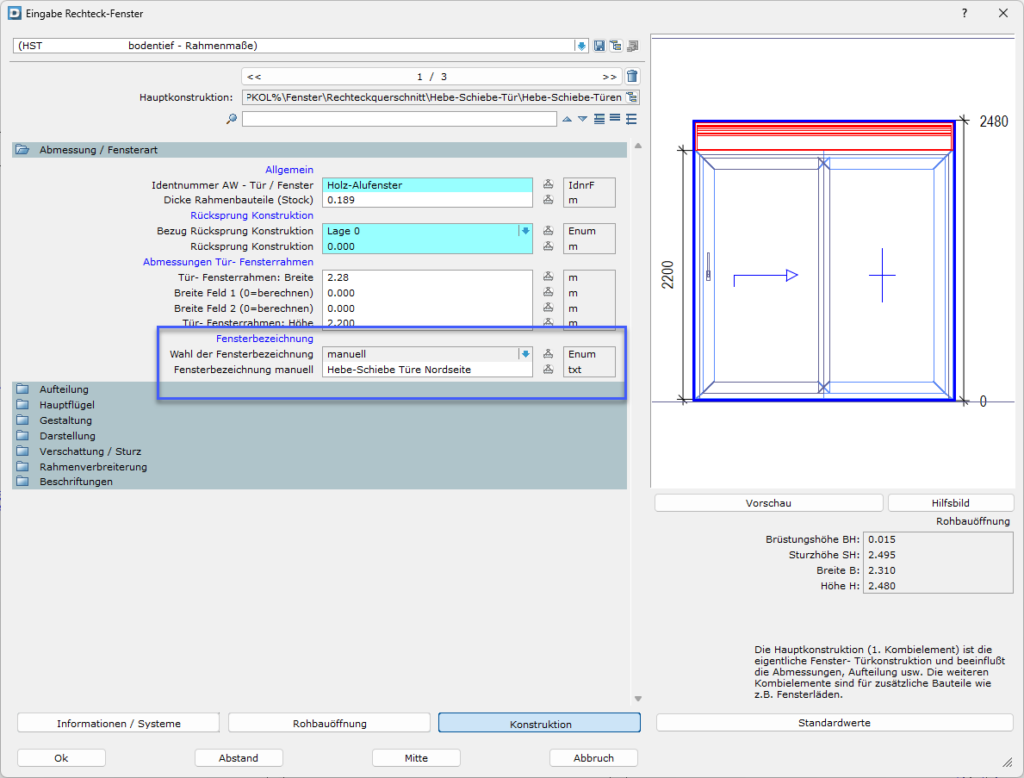1024x778 pixels.
Task: Switch to Informationen / Systeme tab
Action: 118,723
